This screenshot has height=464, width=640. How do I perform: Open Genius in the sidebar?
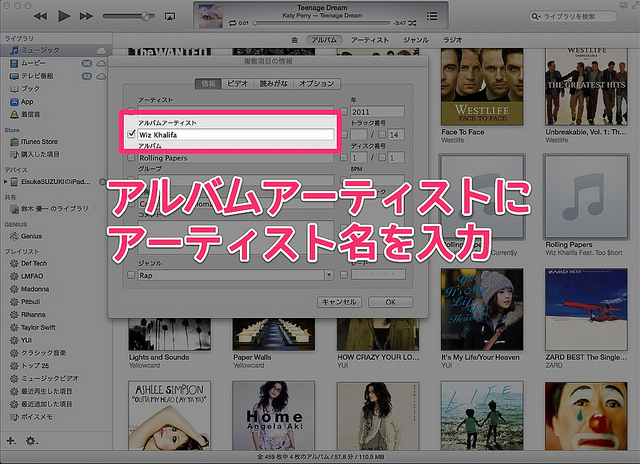coord(31,236)
